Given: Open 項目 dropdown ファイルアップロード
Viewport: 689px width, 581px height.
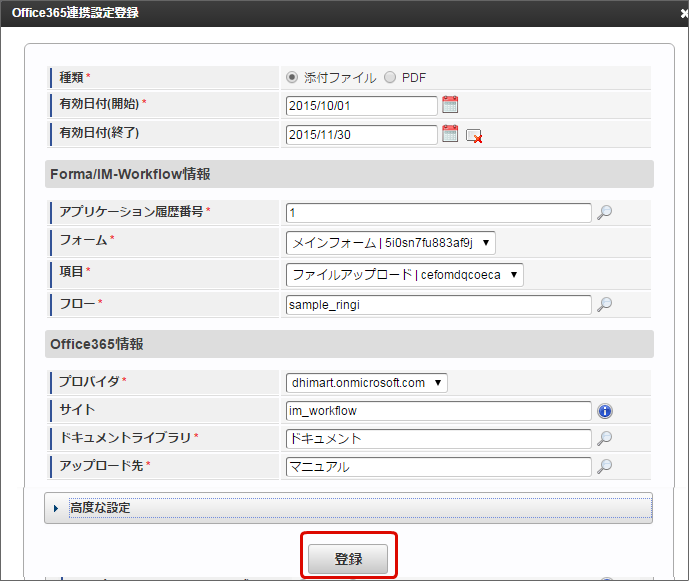Looking at the screenshot, I should (x=405, y=275).
